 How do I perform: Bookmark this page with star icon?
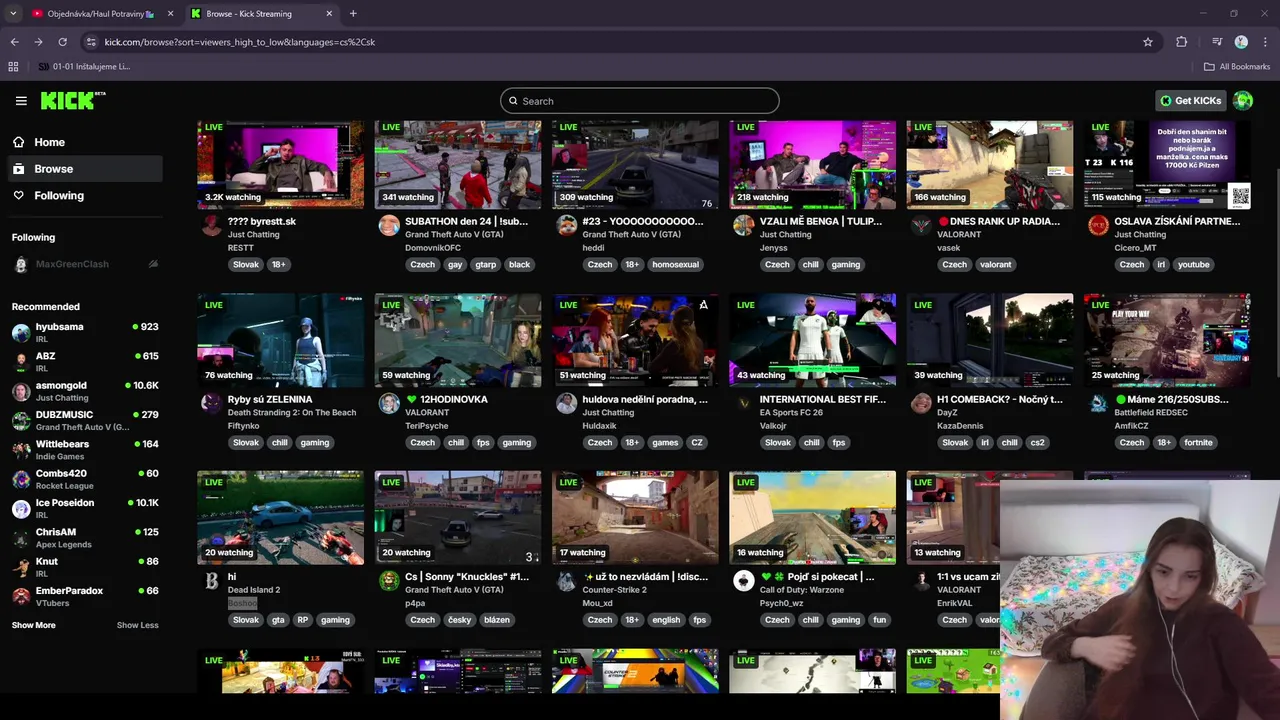point(1148,42)
